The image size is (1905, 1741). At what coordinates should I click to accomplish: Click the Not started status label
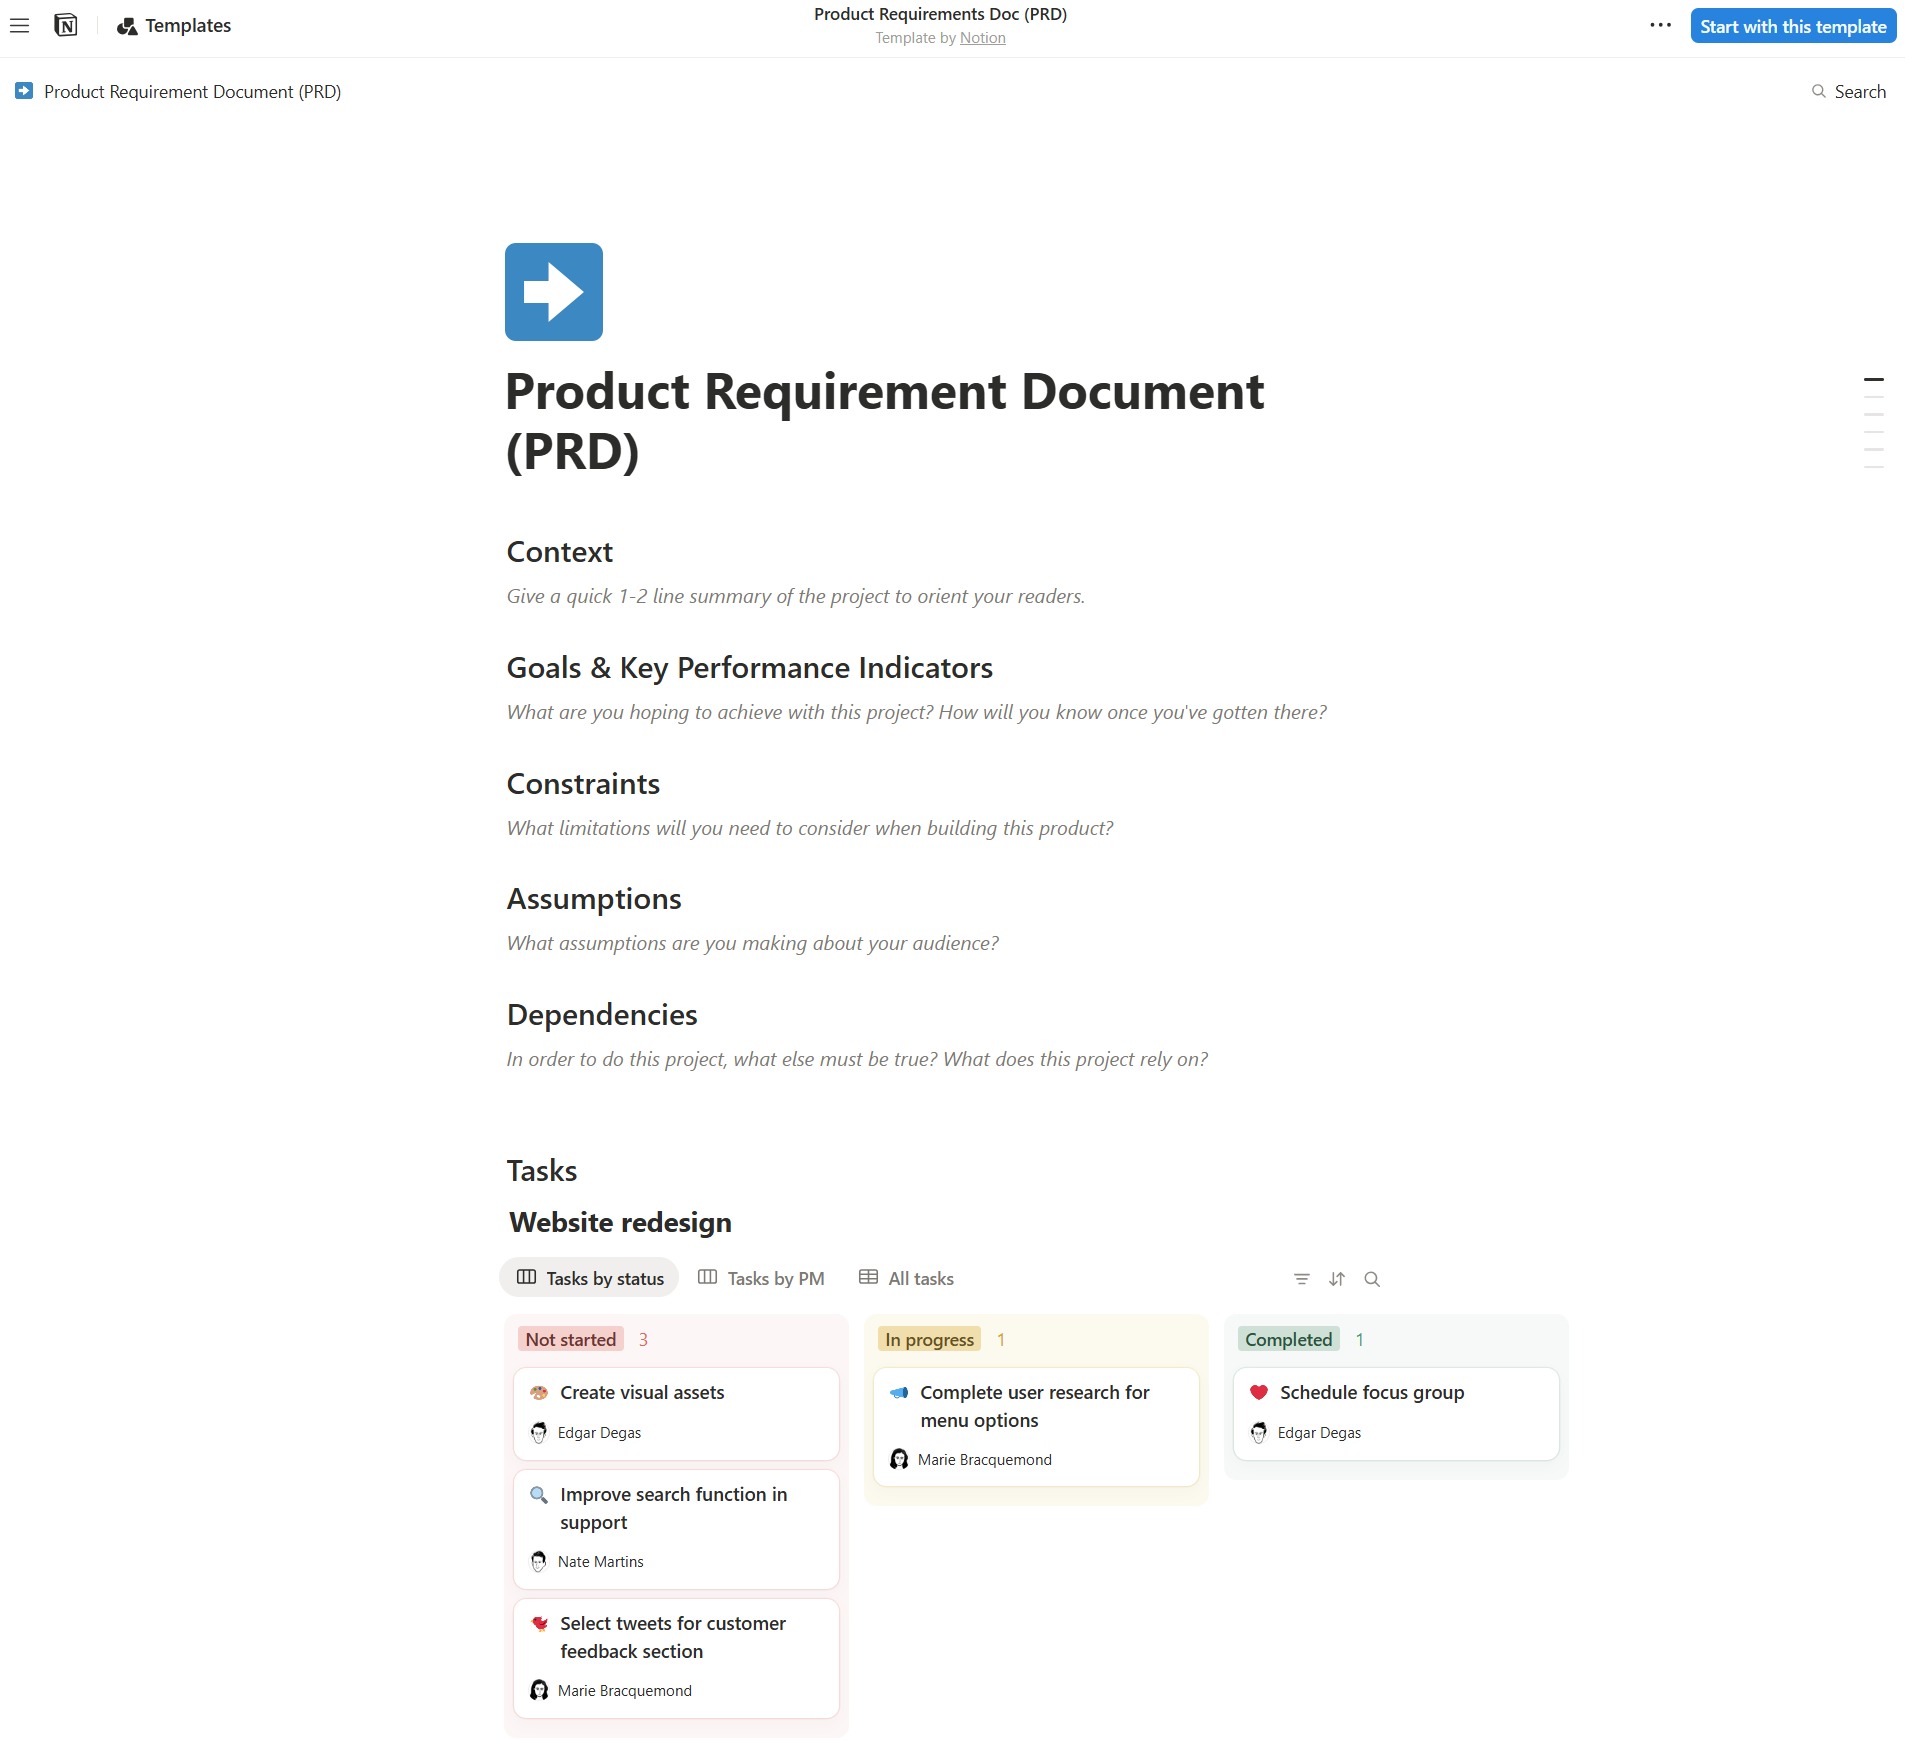[x=570, y=1339]
